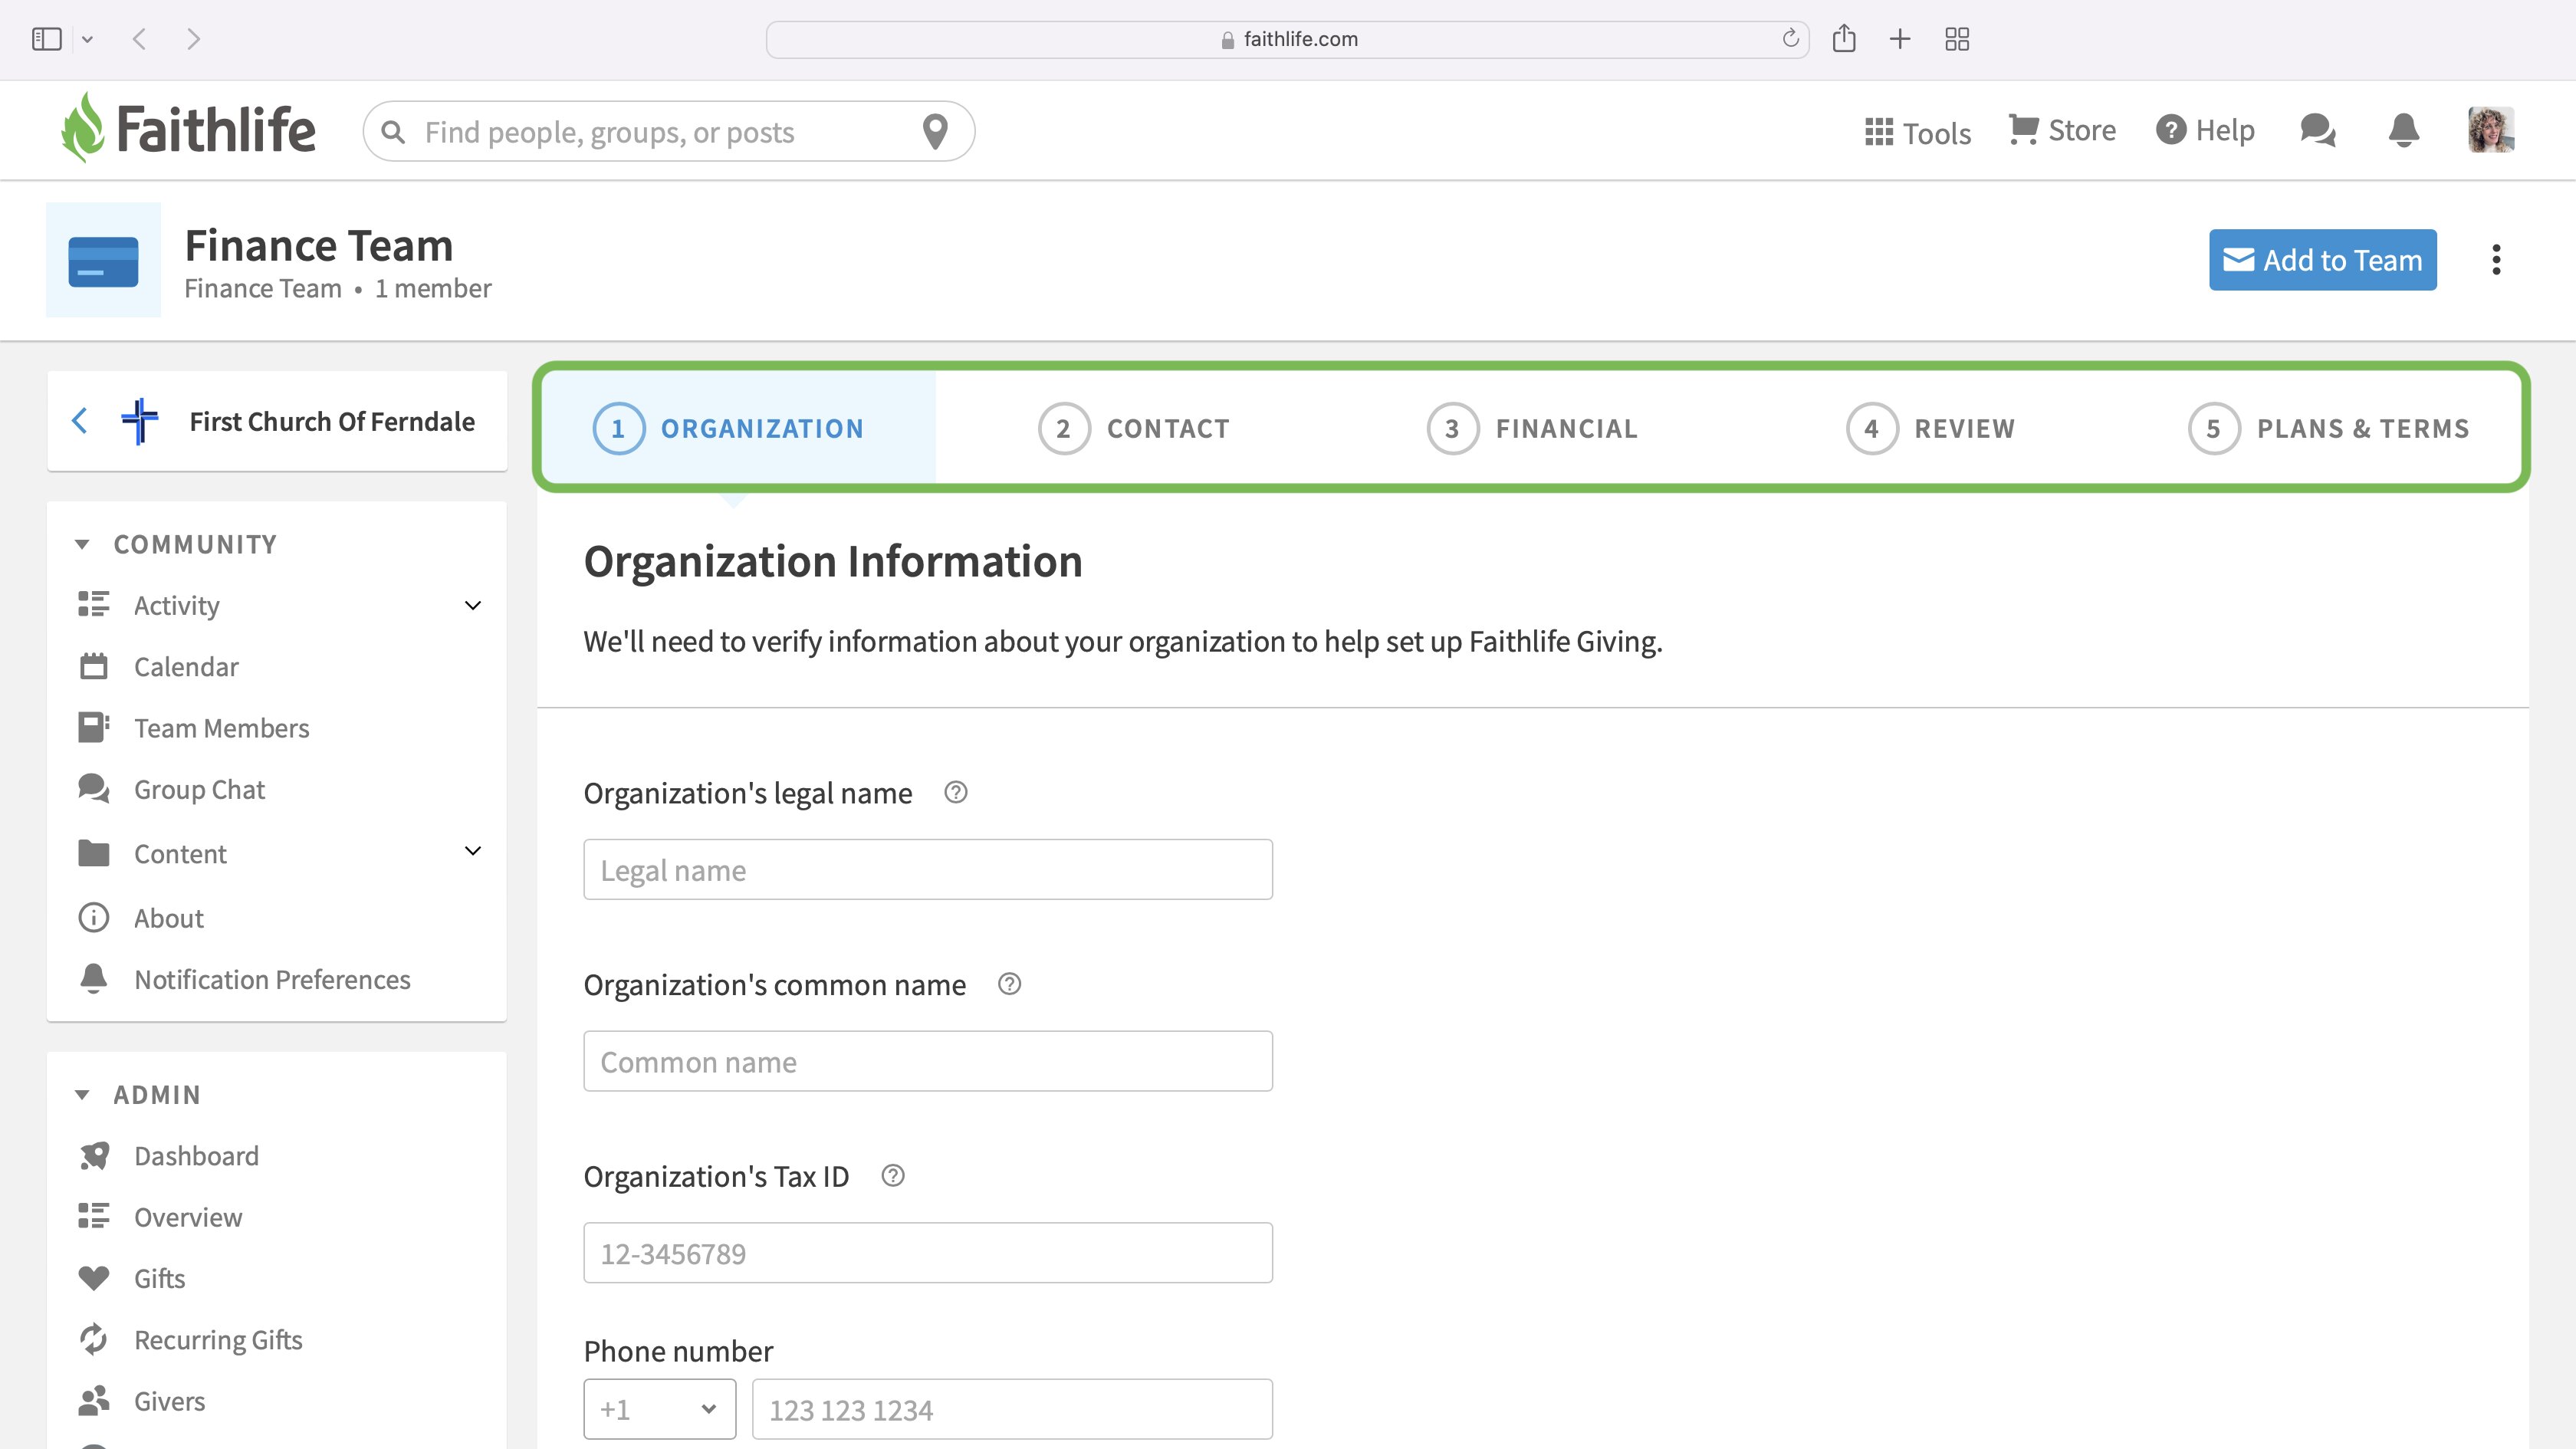
Task: Collapse the Admin section
Action: pos(83,1095)
